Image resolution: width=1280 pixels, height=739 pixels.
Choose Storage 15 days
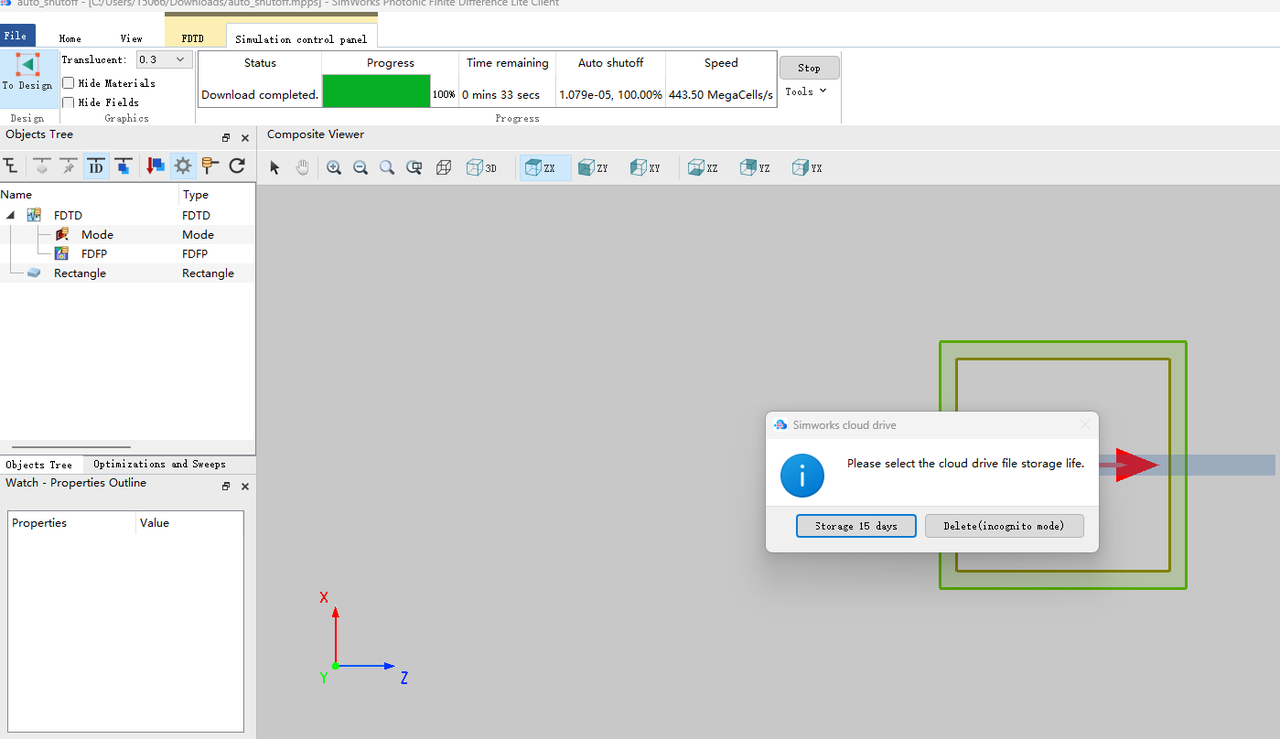tap(856, 526)
